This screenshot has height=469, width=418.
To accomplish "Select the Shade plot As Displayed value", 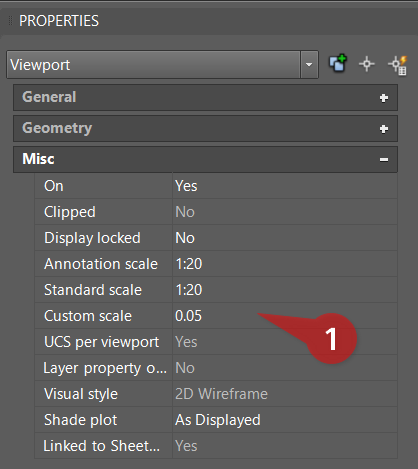I will pos(285,420).
